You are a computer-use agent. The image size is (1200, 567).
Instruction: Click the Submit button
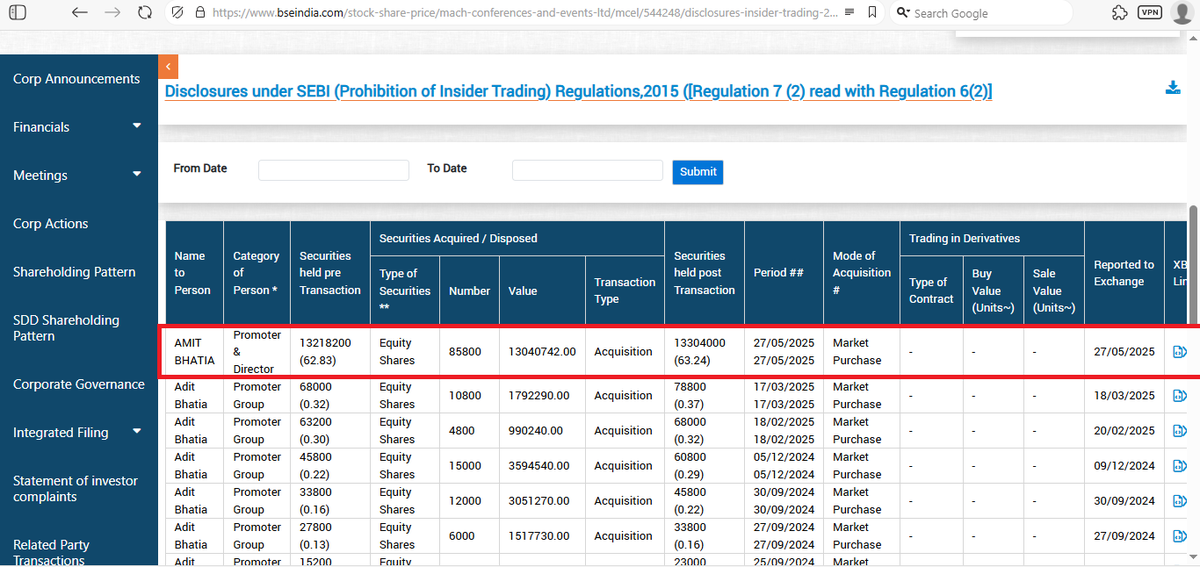[x=698, y=171]
